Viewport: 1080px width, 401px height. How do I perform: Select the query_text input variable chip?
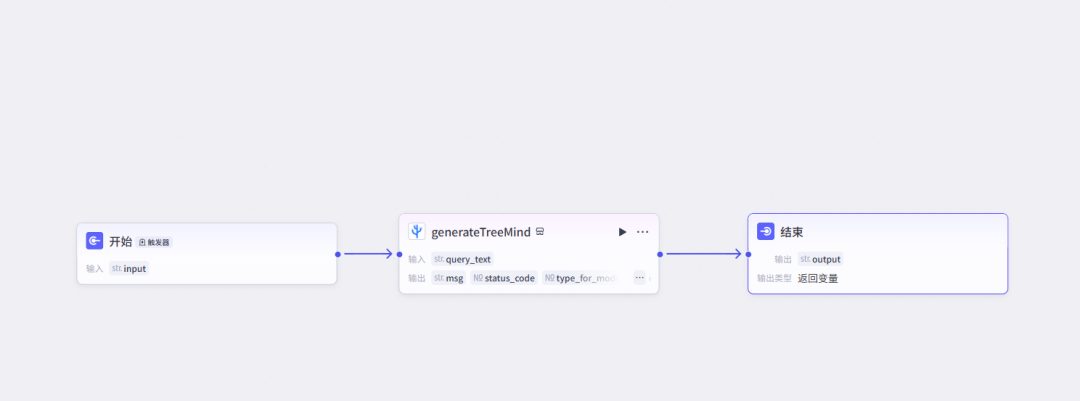click(462, 260)
